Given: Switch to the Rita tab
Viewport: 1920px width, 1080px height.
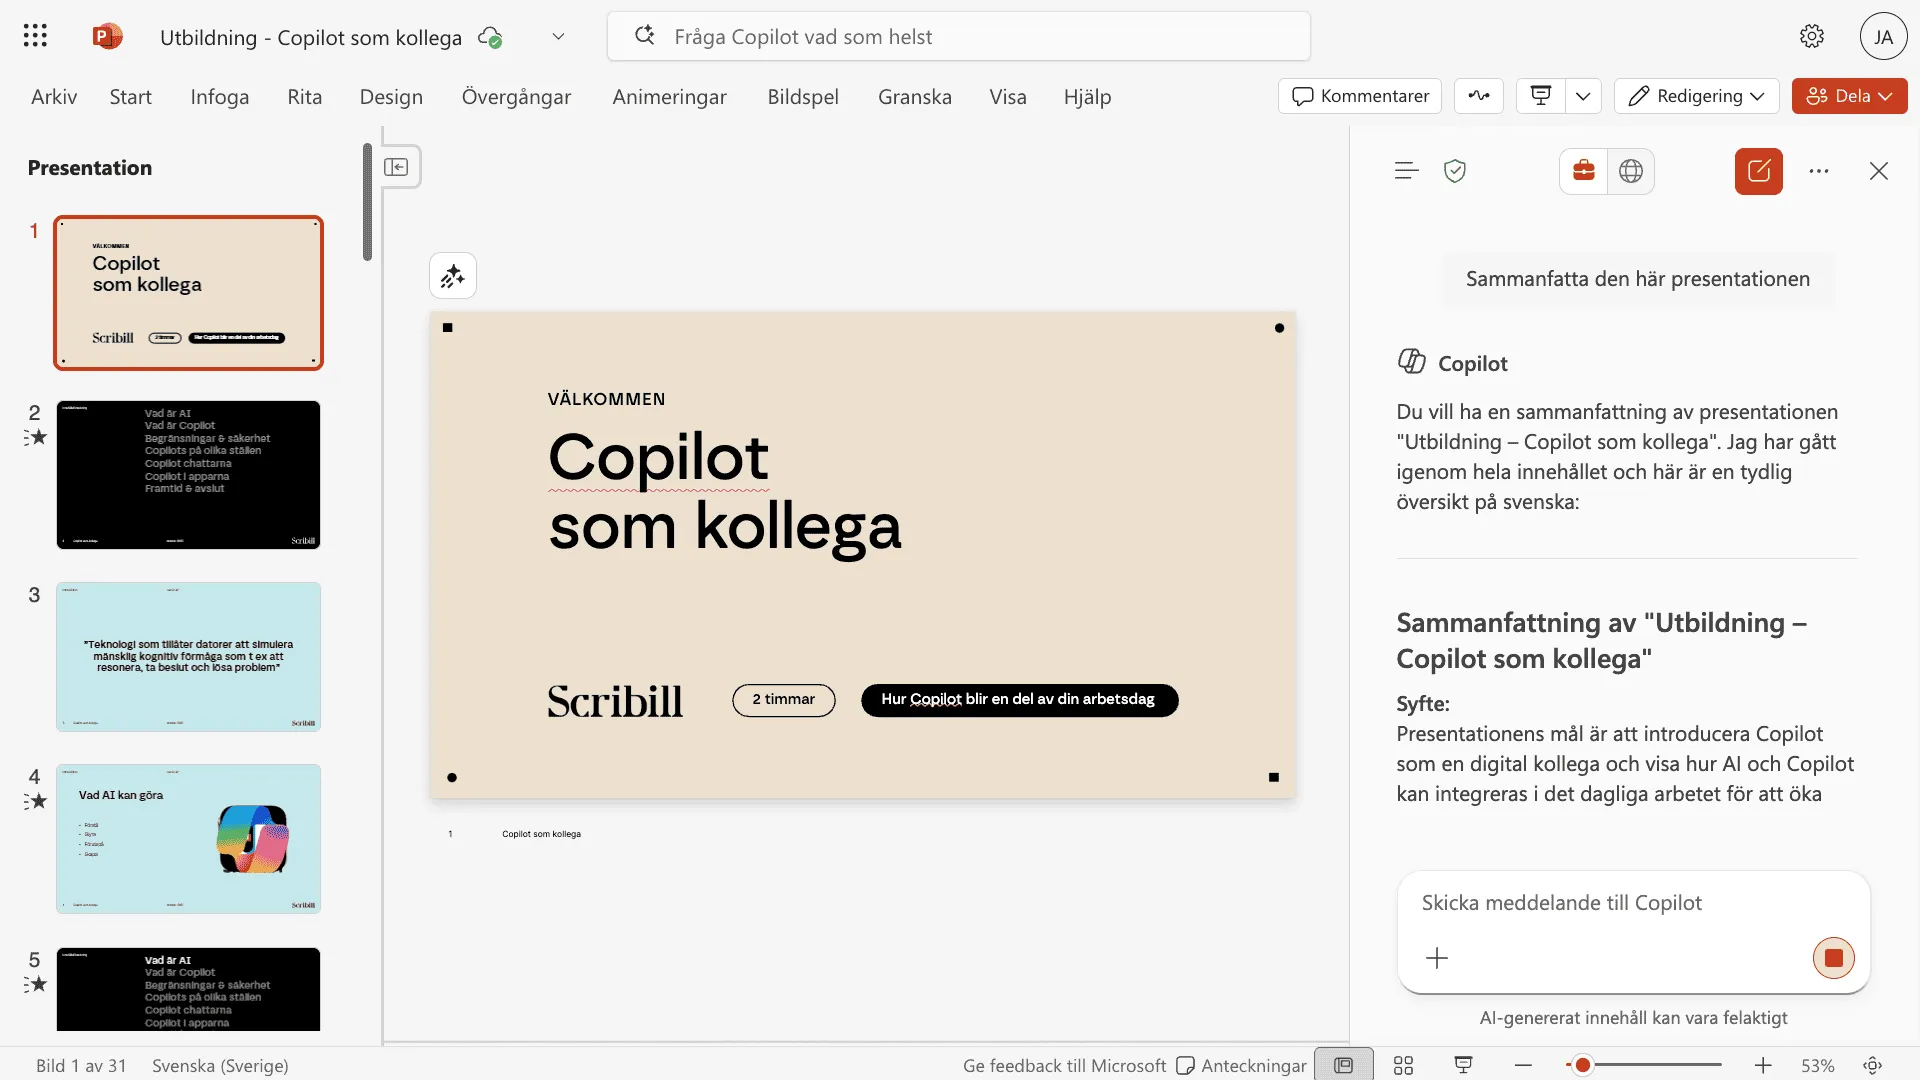Looking at the screenshot, I should [x=304, y=97].
